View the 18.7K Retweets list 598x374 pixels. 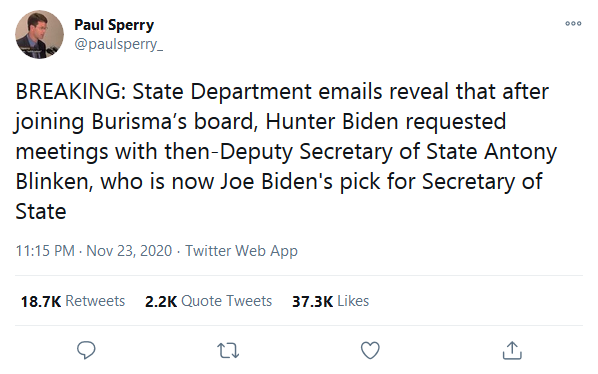point(73,301)
